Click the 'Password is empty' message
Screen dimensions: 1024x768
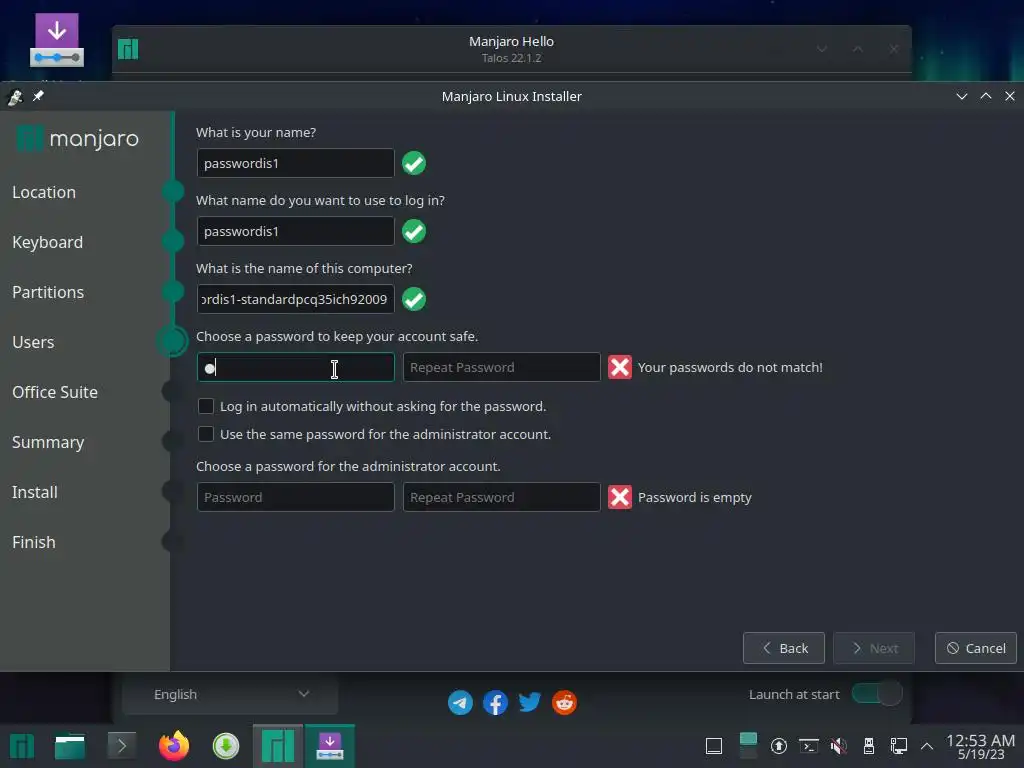click(x=694, y=497)
